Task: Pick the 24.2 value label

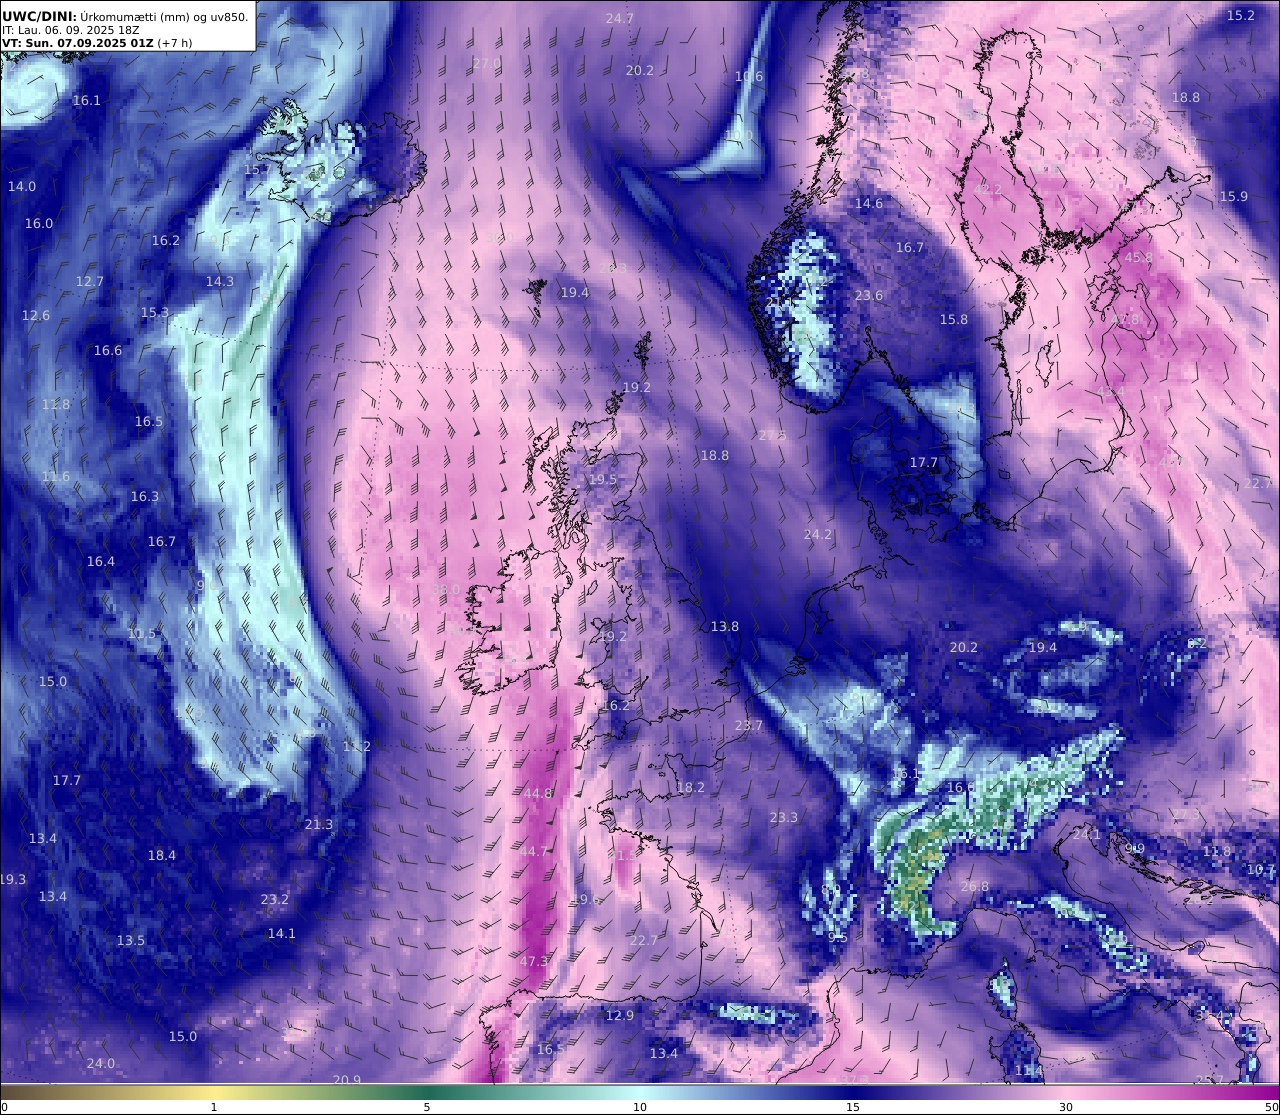Action: [818, 534]
